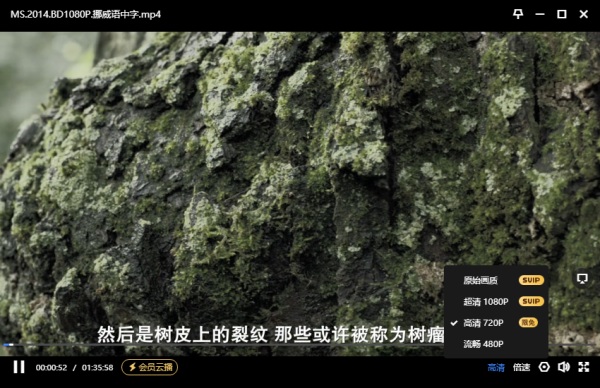This screenshot has height=388, width=600.
Task: Close the video player window
Action: [x=584, y=14]
